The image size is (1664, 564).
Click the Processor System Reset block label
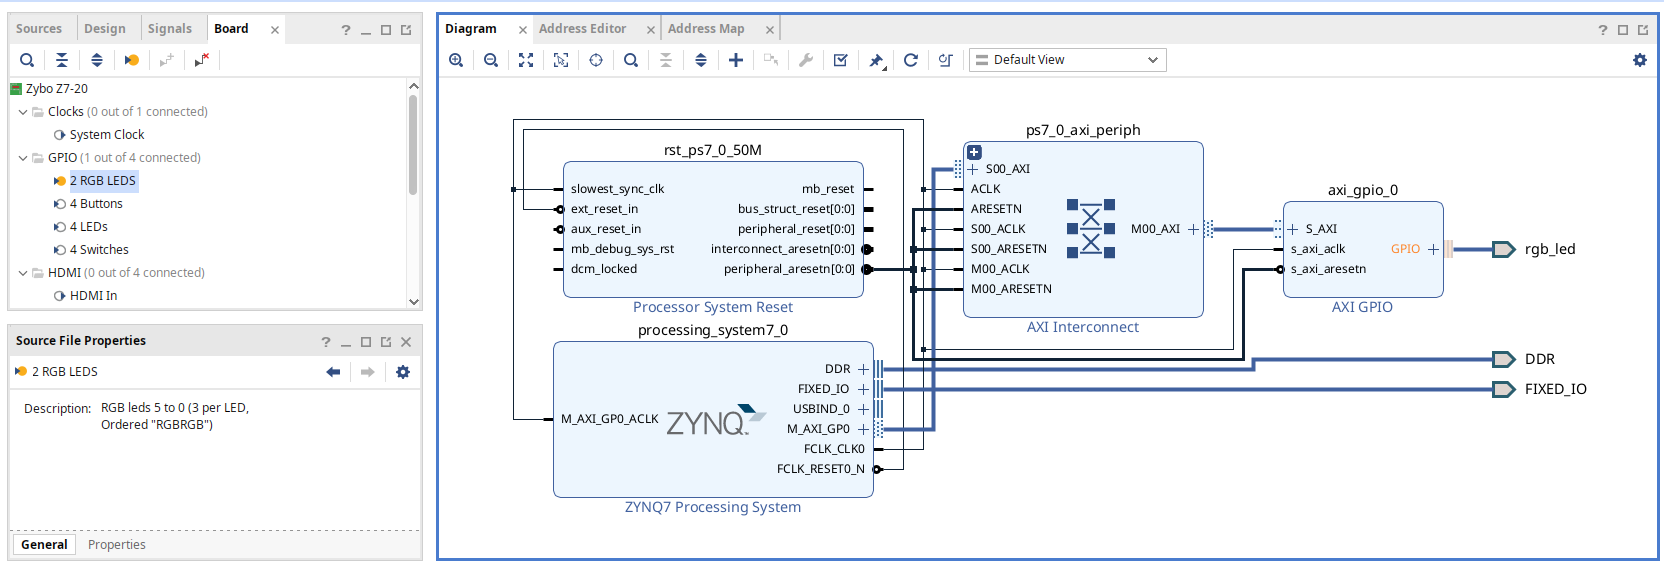point(713,307)
